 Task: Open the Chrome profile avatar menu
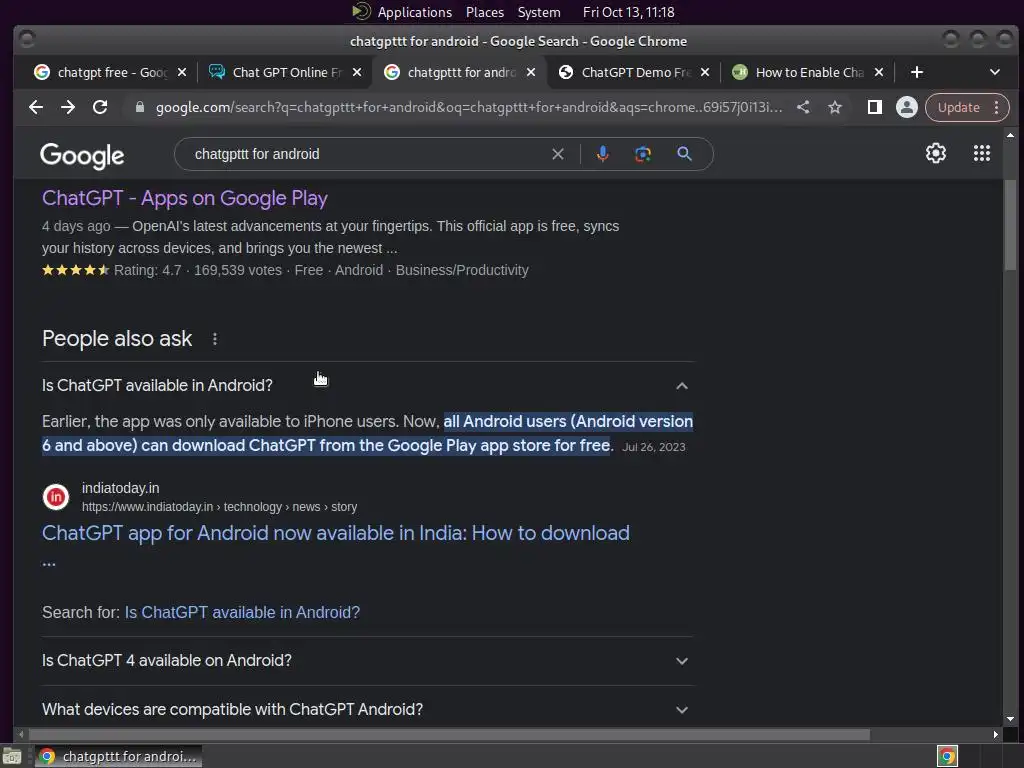click(906, 107)
